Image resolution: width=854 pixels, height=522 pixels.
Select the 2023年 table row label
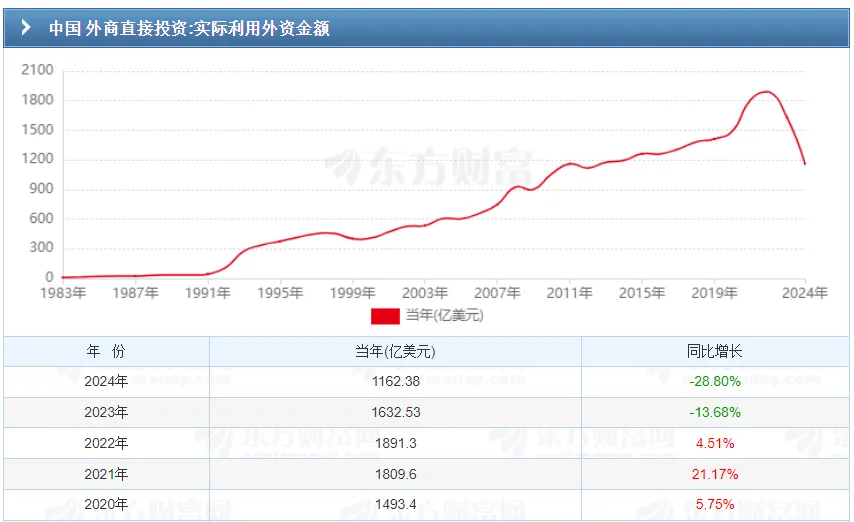pyautogui.click(x=107, y=412)
